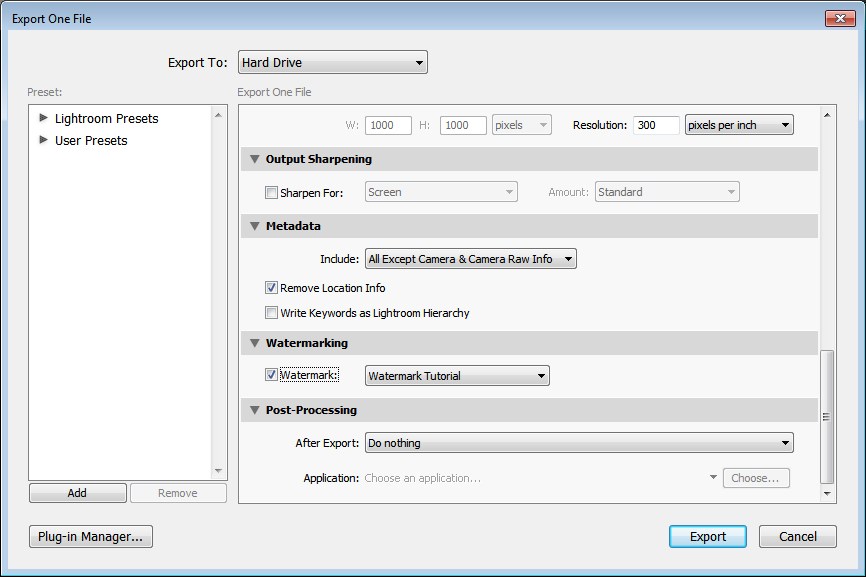The width and height of the screenshot is (866, 577).
Task: Enable the Sharpen For checkbox
Action: pos(271,193)
